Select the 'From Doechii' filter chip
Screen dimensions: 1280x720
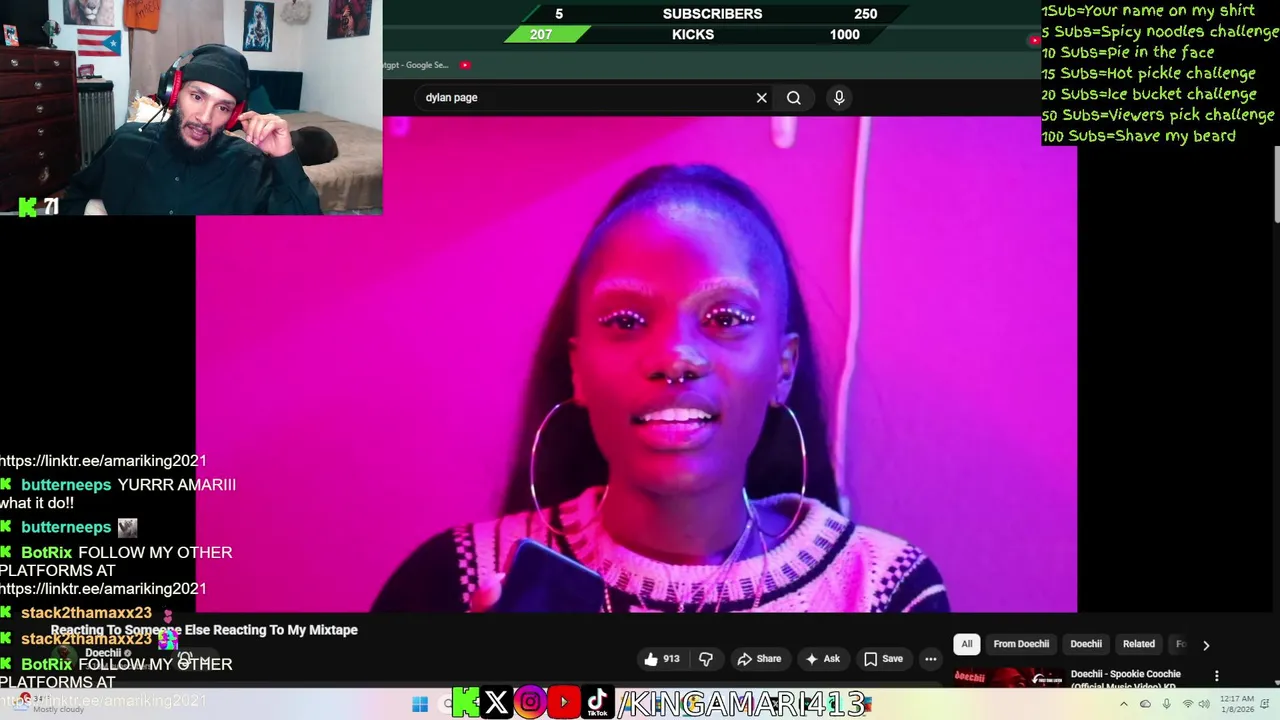pyautogui.click(x=1021, y=644)
